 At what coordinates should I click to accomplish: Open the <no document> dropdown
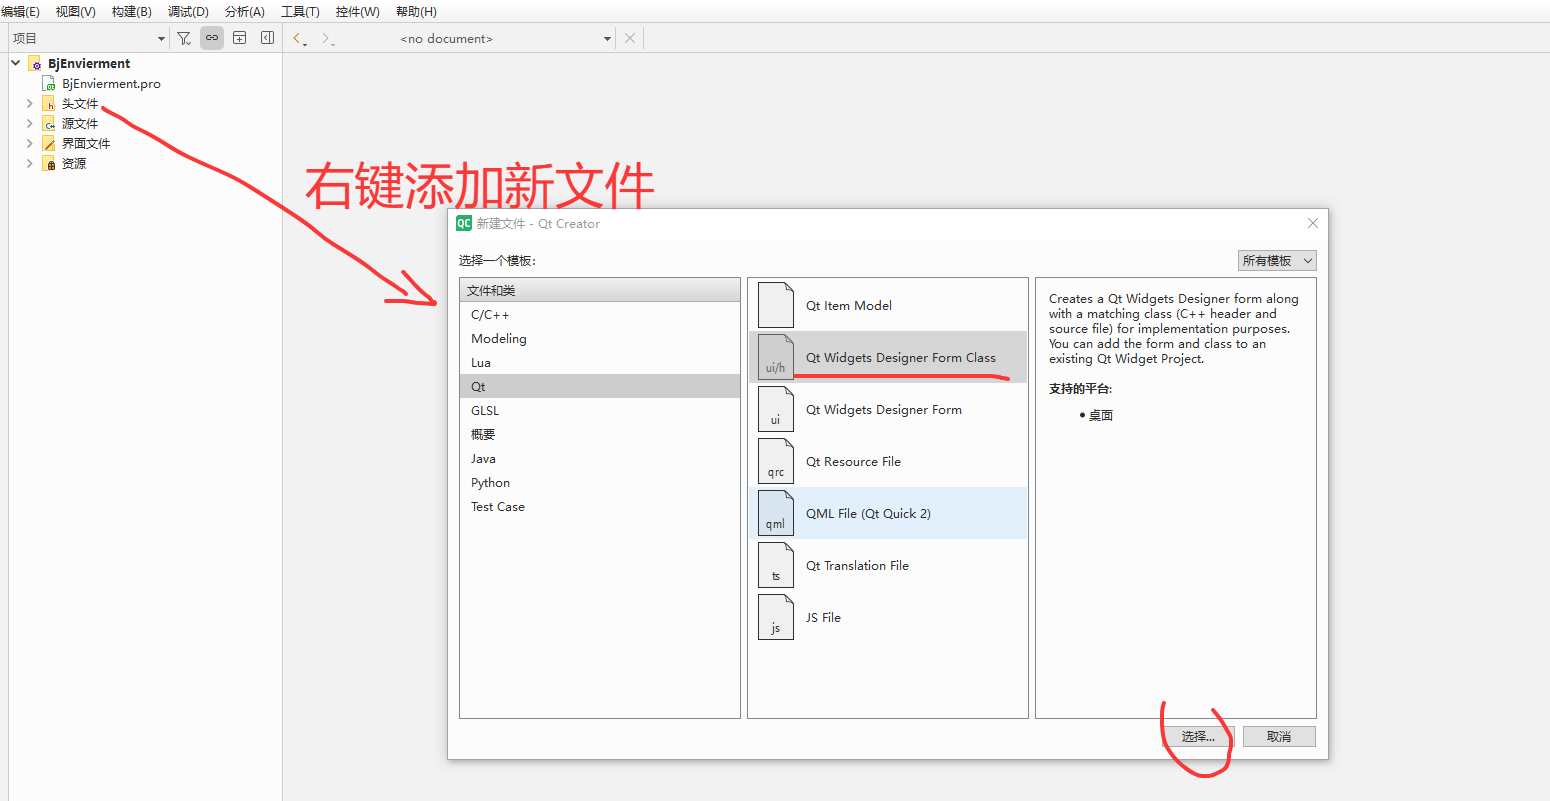click(x=505, y=38)
